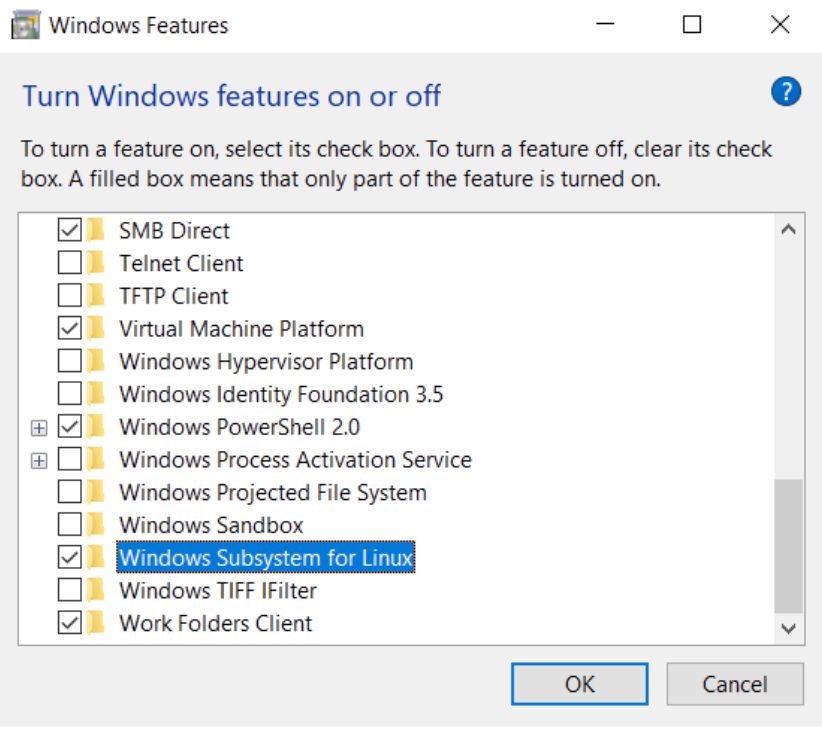Image resolution: width=822 pixels, height=730 pixels.
Task: Click the scrollbar down arrow
Action: coord(788,628)
